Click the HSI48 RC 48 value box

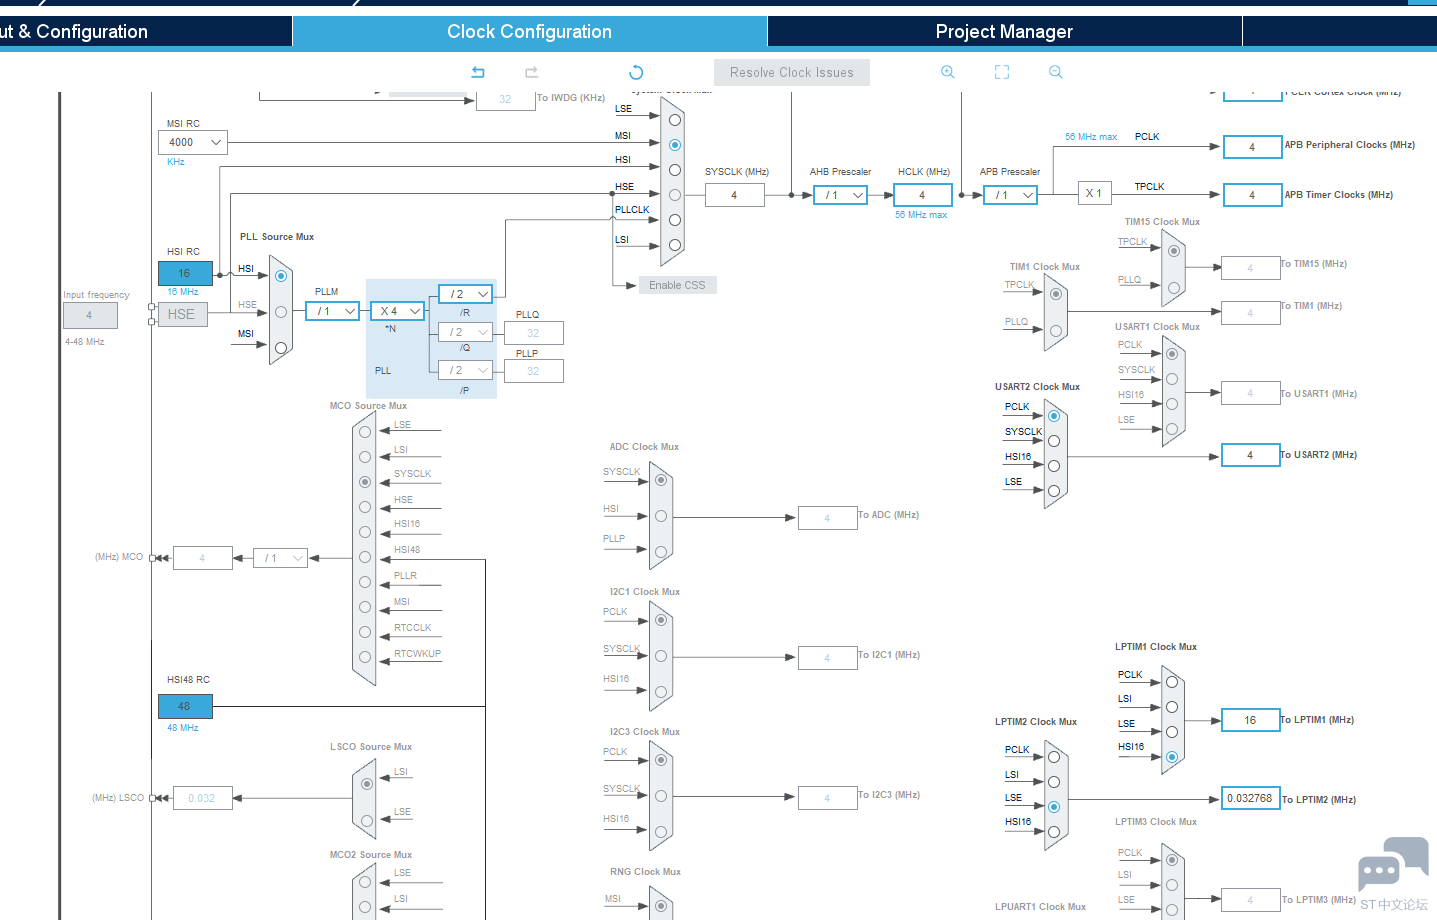pyautogui.click(x=185, y=706)
